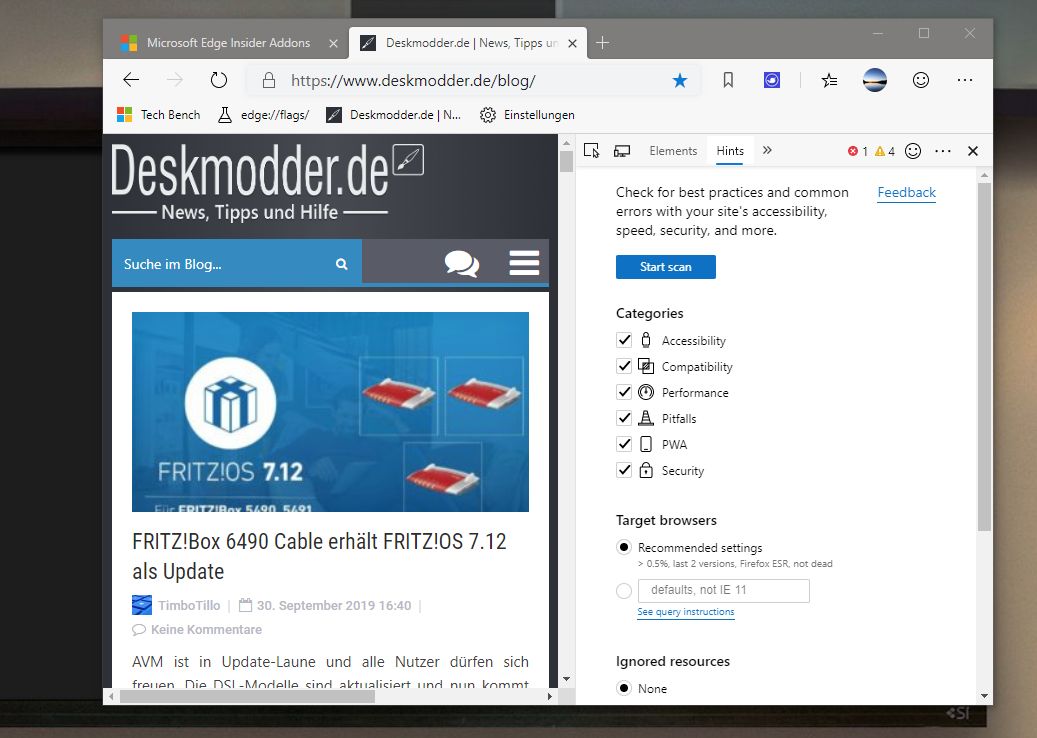
Task: Open the comments speech bubble icon
Action: tap(462, 263)
